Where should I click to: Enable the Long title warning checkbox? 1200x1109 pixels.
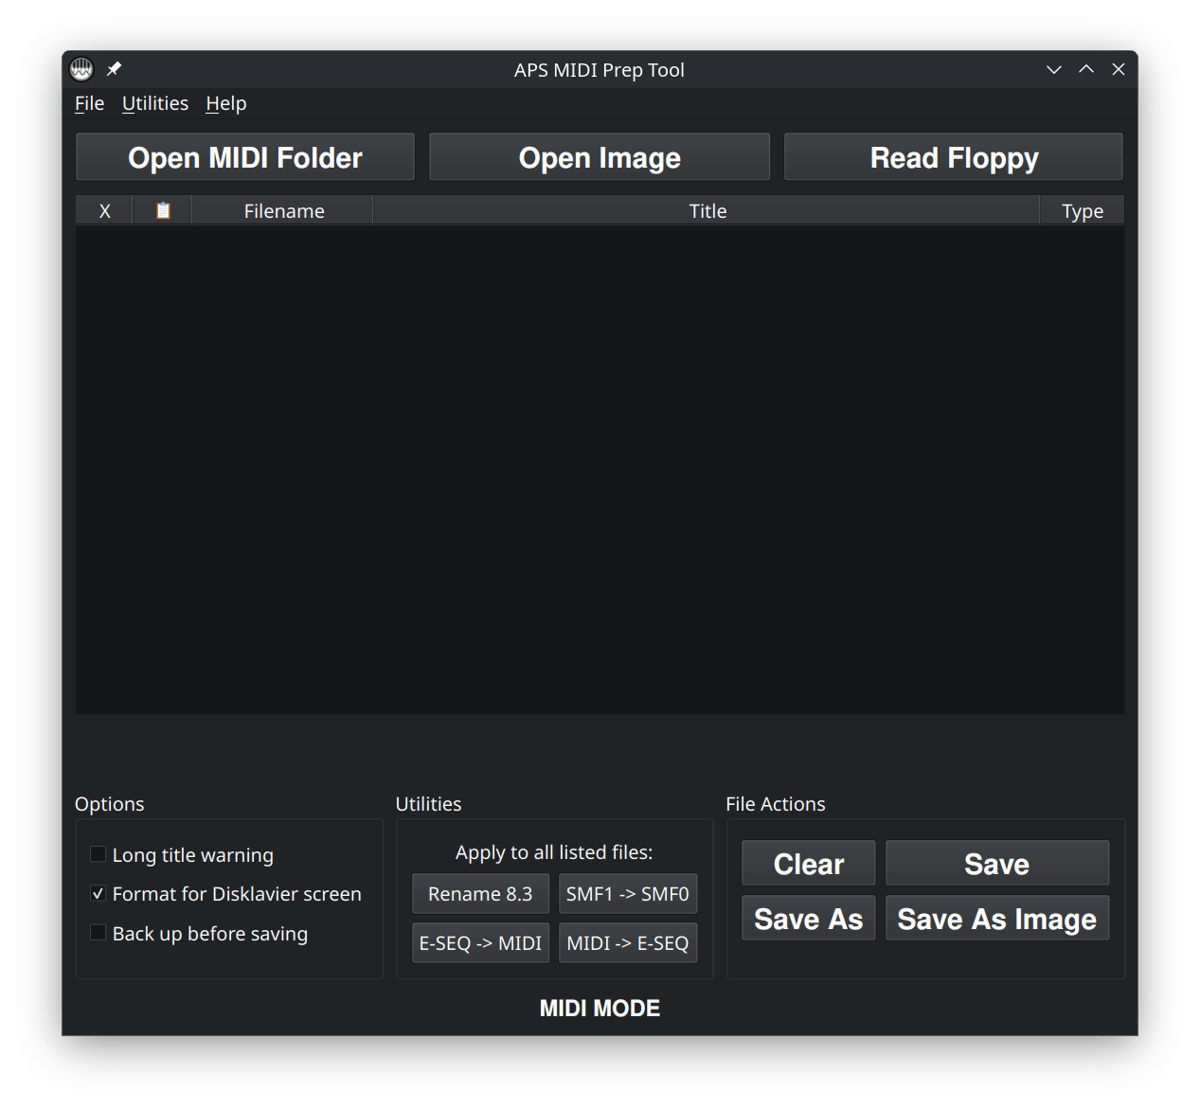point(98,854)
